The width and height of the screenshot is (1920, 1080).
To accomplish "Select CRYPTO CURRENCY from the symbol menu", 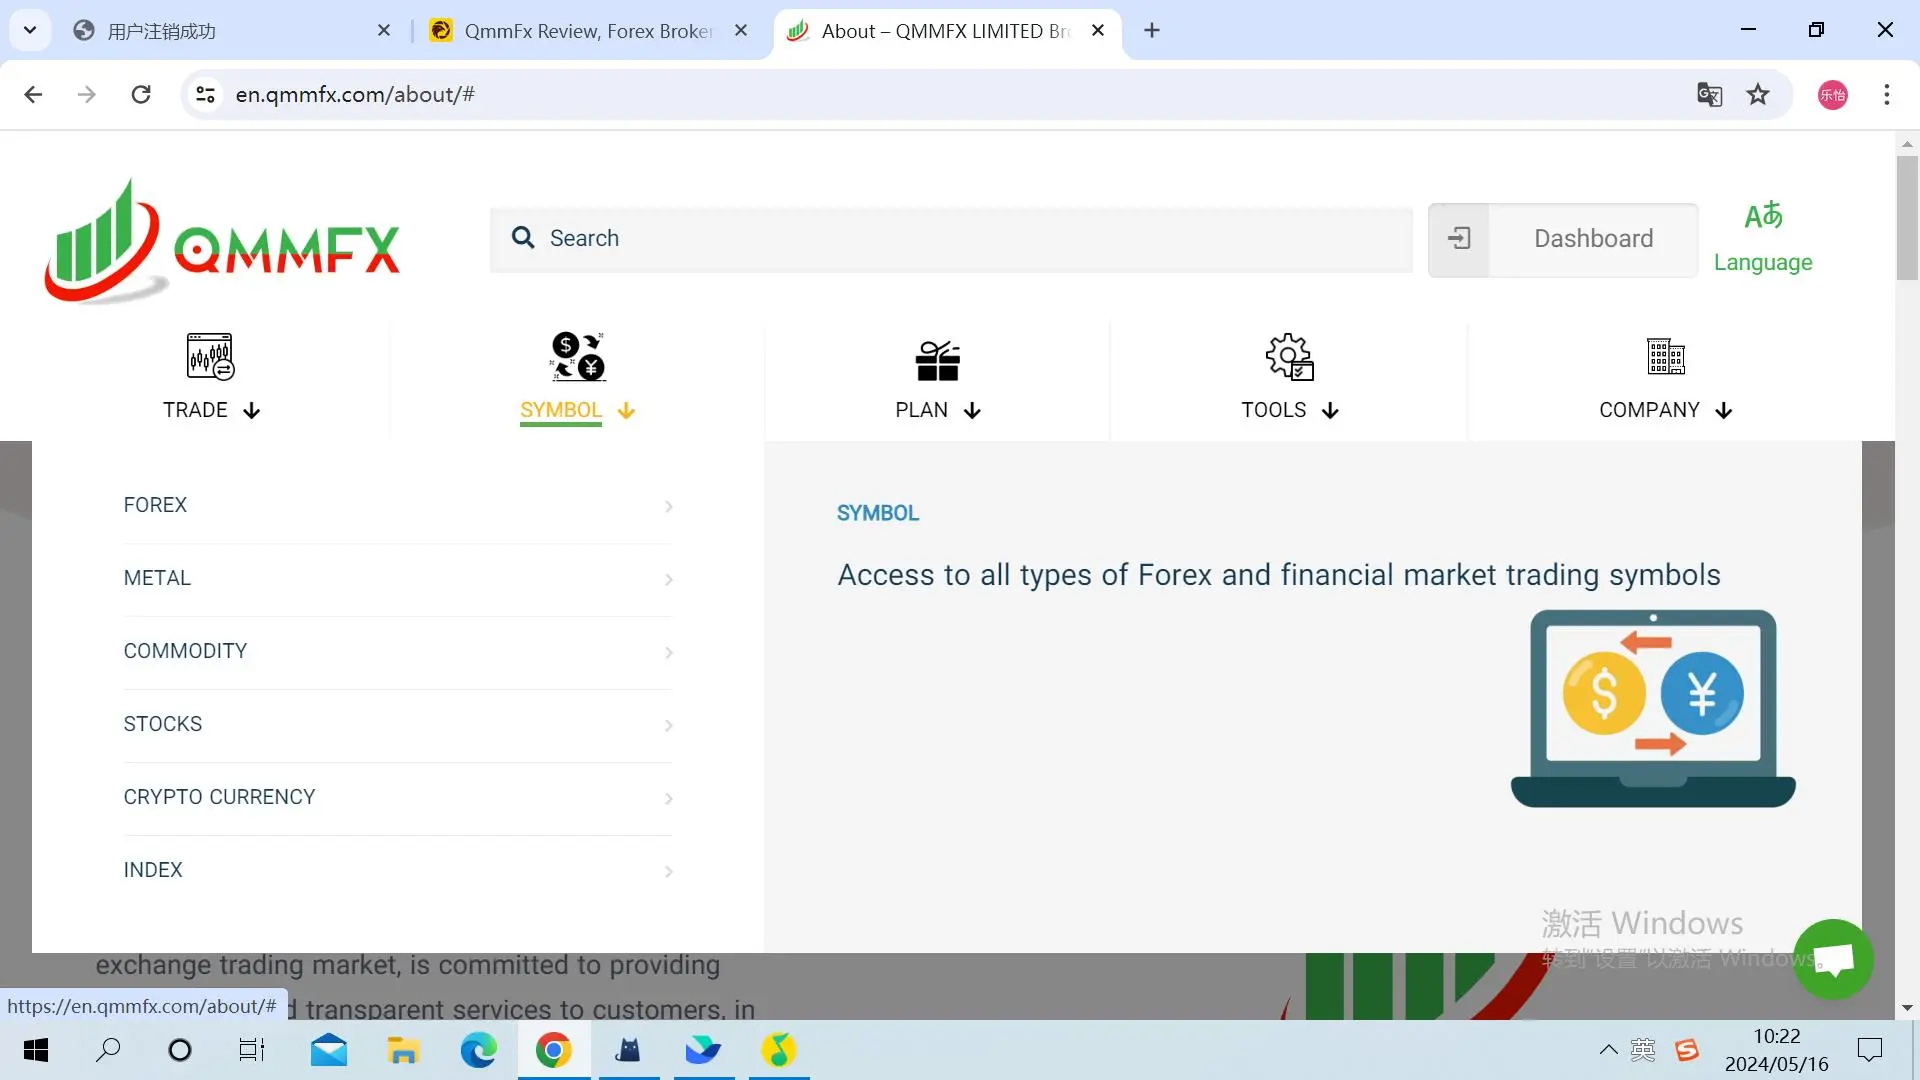I will [219, 797].
